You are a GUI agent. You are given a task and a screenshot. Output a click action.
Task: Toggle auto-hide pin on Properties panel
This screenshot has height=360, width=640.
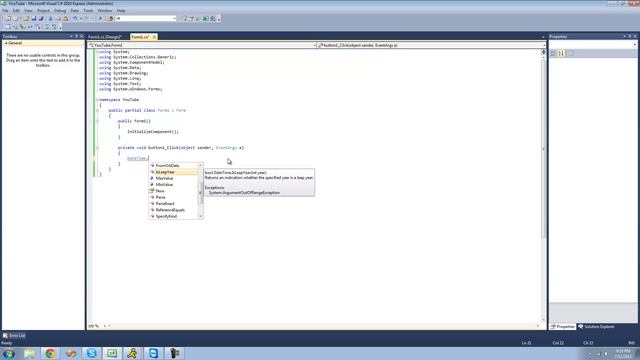click(x=630, y=36)
